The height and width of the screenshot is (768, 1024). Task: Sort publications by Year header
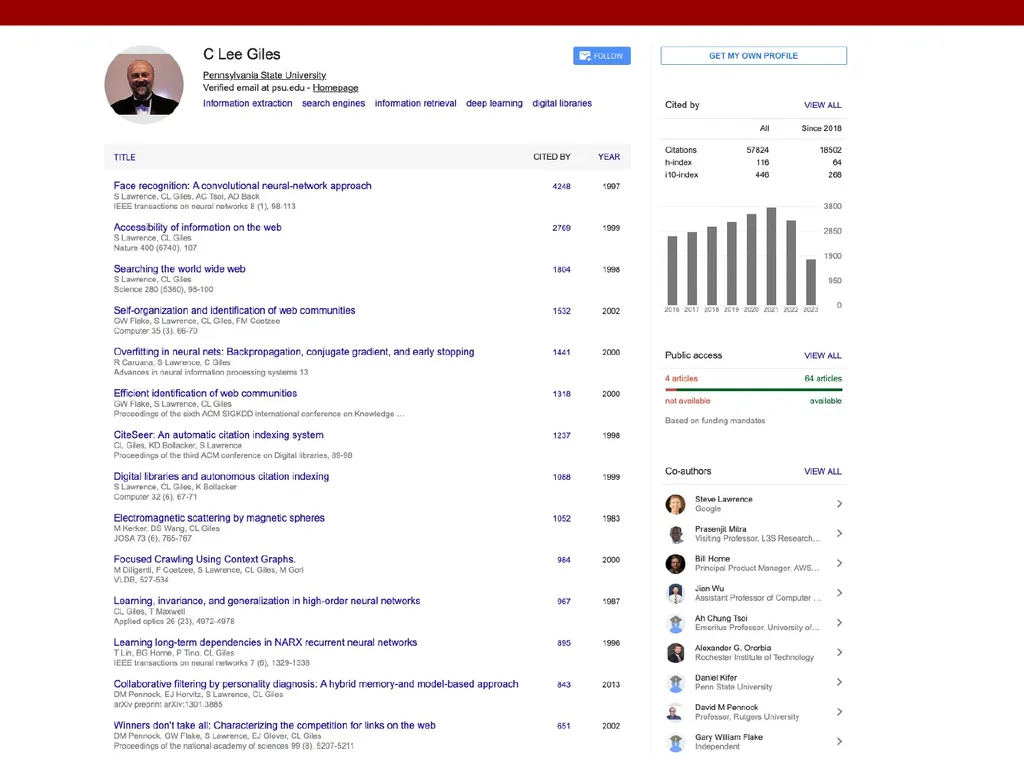(x=609, y=157)
